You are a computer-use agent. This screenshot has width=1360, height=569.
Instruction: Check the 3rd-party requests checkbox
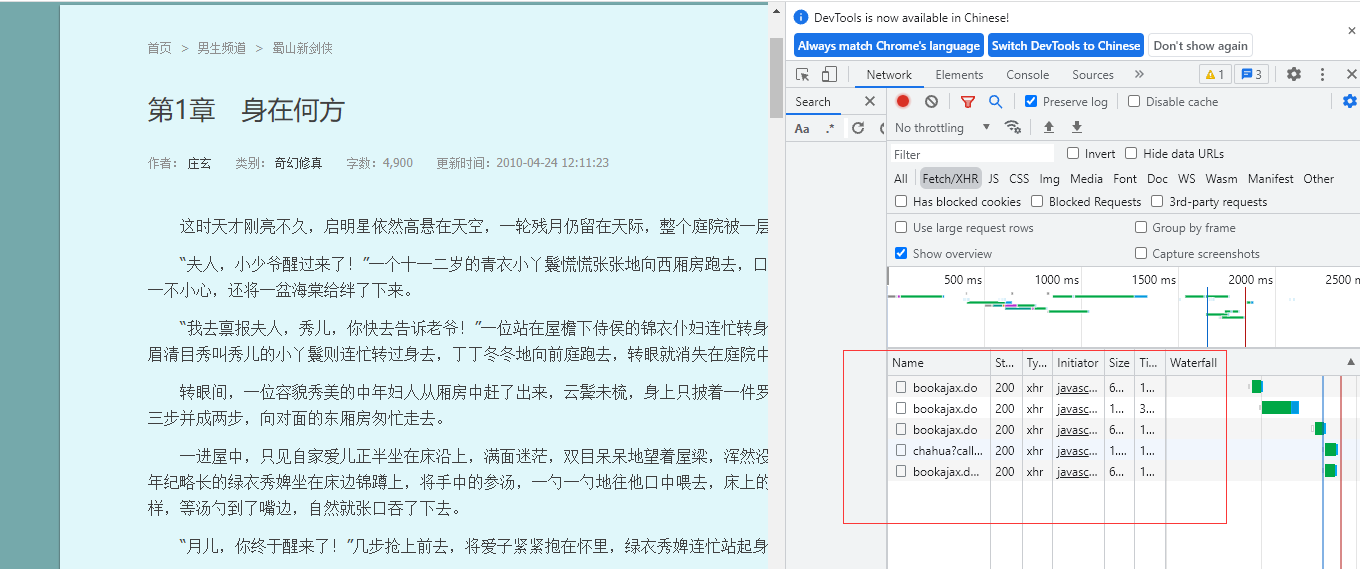1157,201
